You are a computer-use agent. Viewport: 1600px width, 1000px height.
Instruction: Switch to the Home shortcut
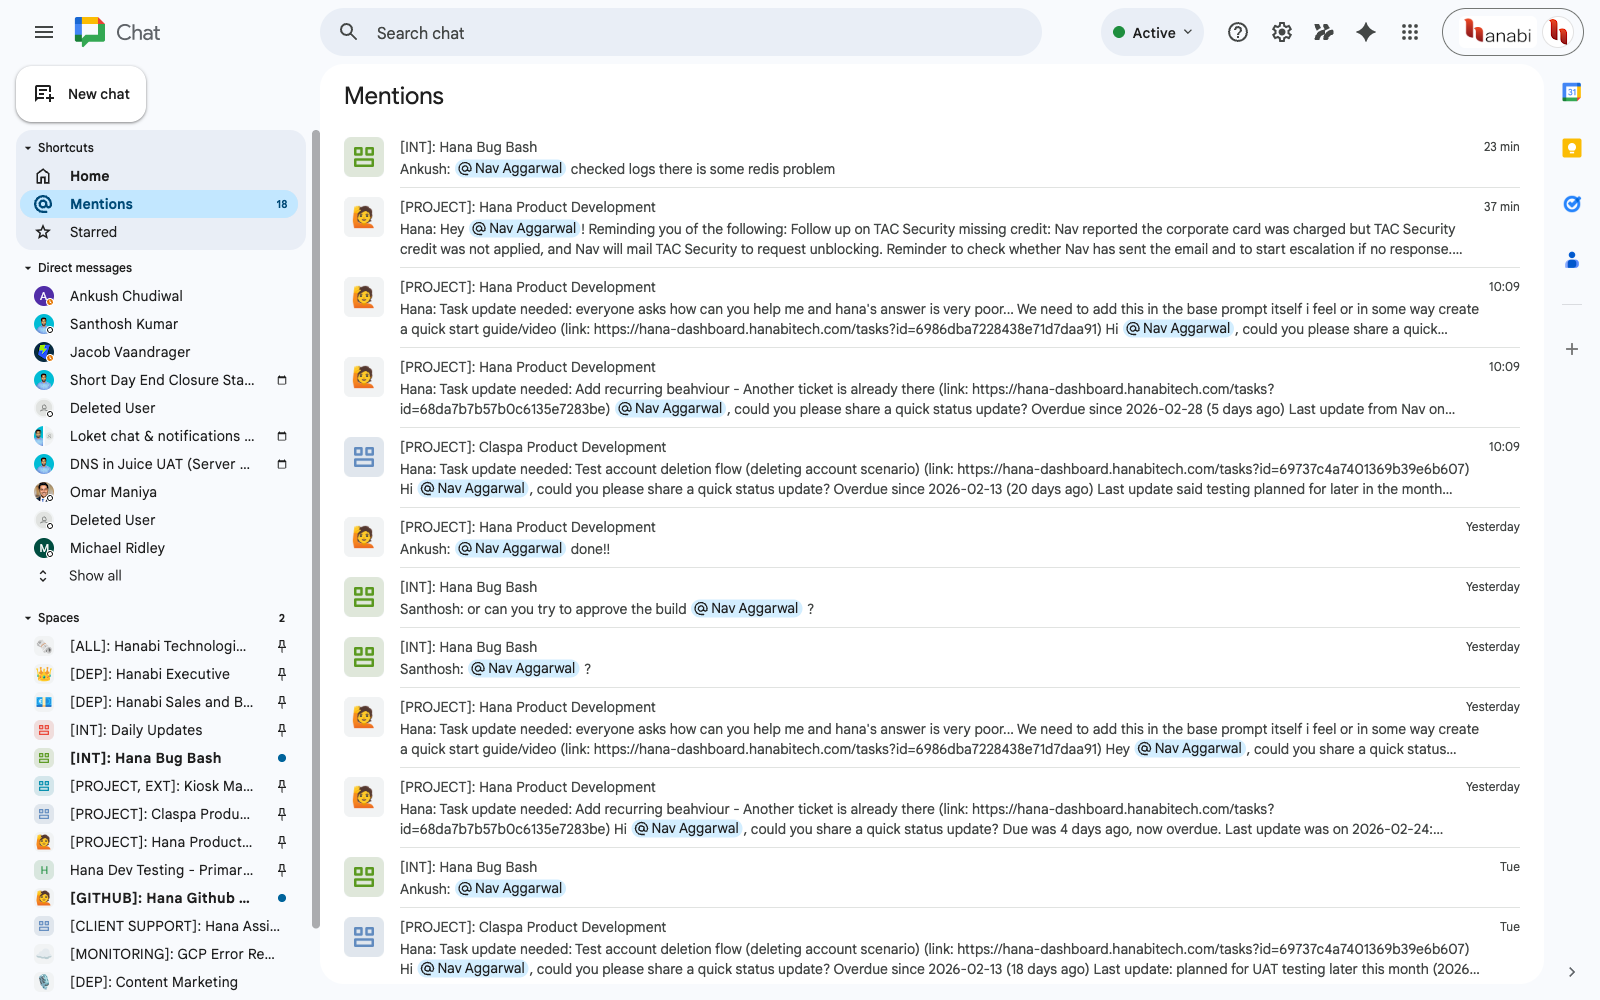pos(89,175)
